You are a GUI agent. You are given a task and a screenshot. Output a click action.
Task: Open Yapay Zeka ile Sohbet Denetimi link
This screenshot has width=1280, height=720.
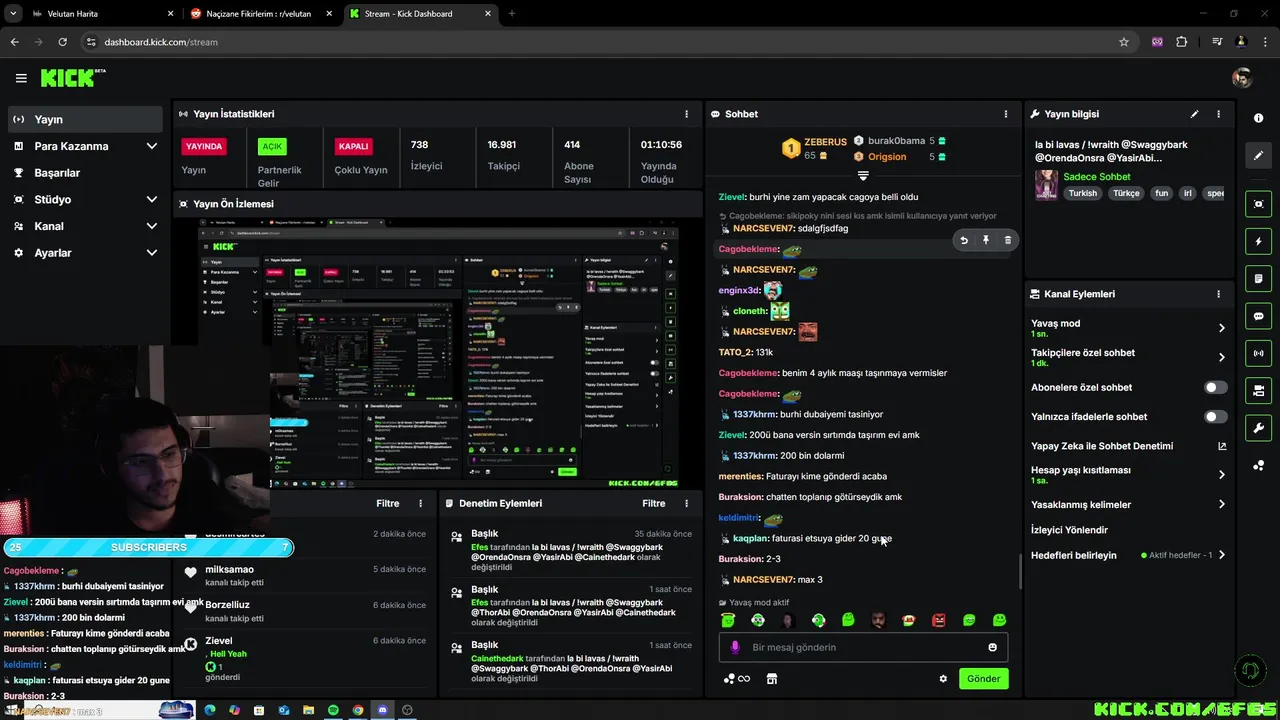pos(1128,446)
